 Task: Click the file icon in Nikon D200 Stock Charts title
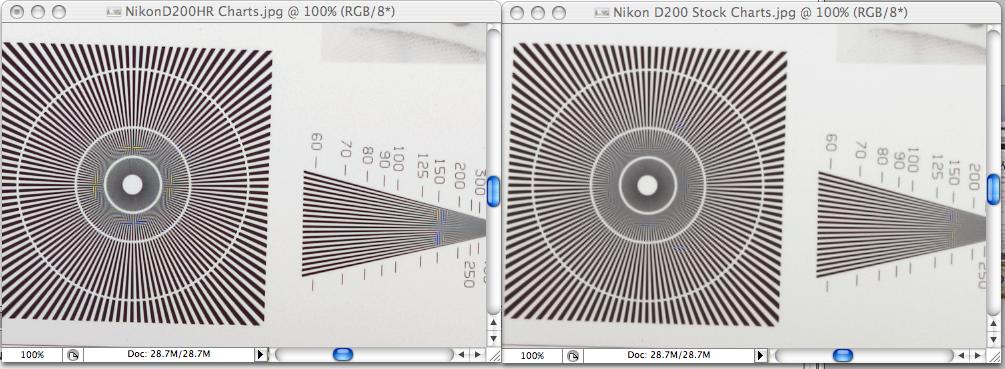(x=602, y=12)
